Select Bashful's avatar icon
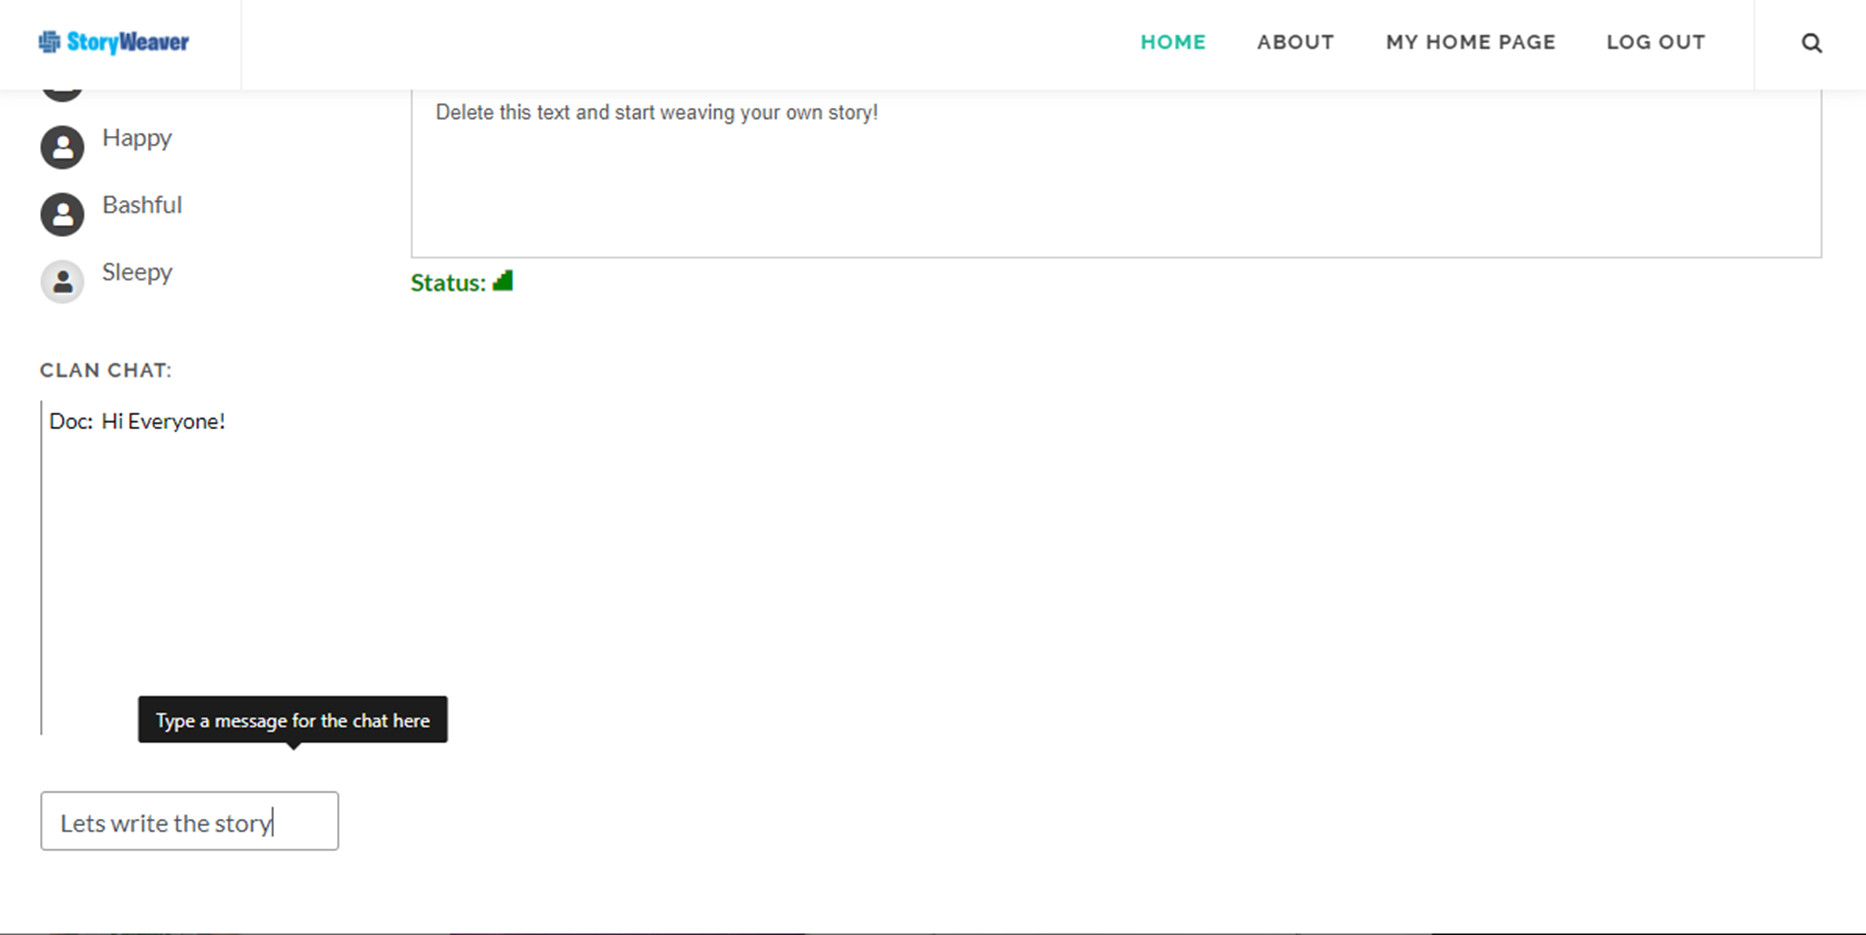The height and width of the screenshot is (935, 1866). pyautogui.click(x=62, y=214)
